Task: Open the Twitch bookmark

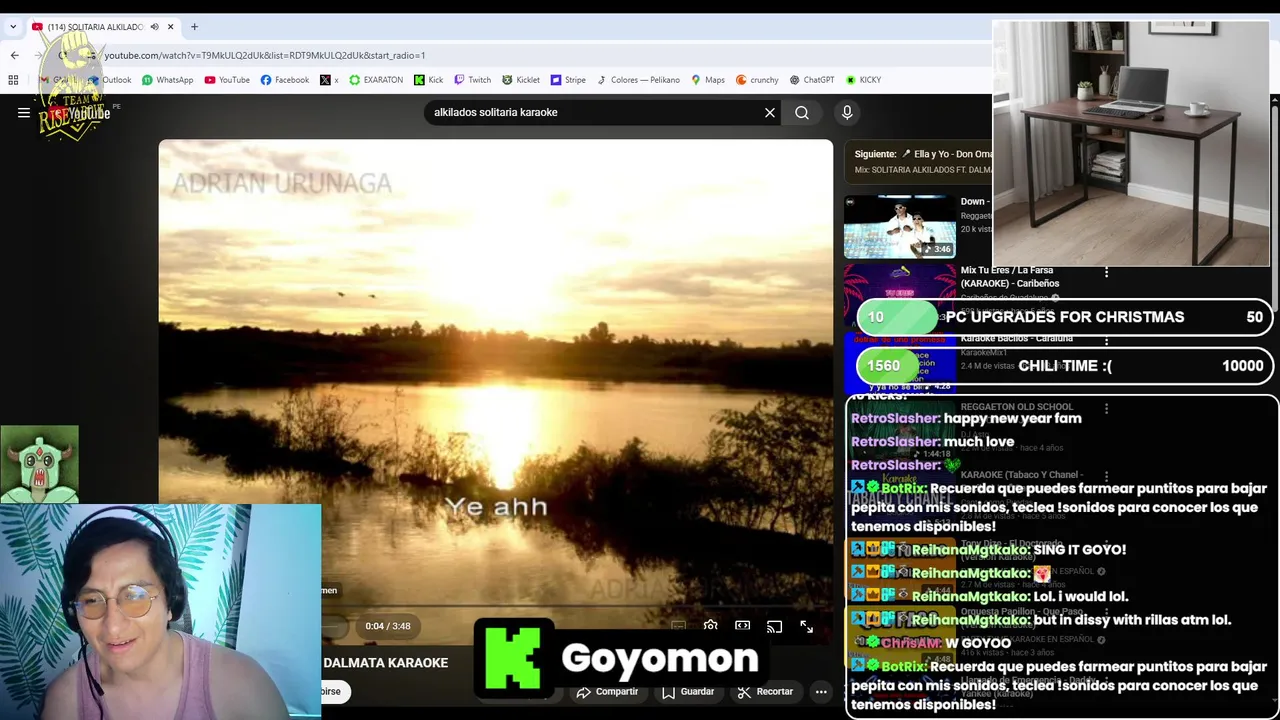Action: [472, 80]
